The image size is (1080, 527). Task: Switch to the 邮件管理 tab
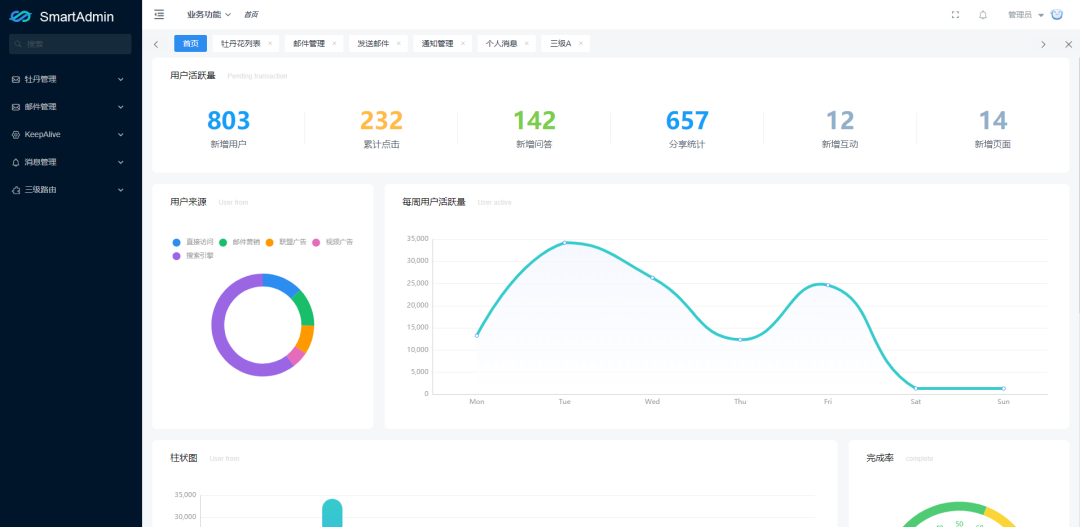(x=309, y=44)
